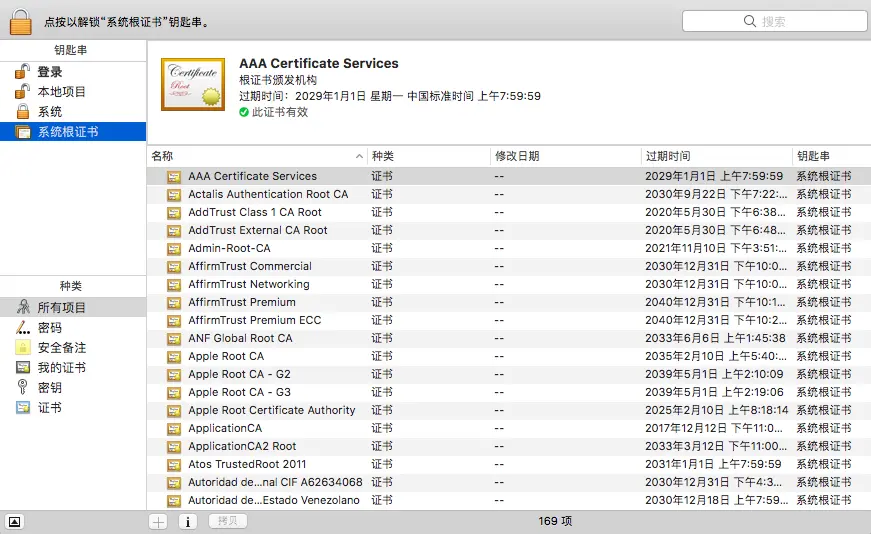Select Admin-Root-CA certificate row

[x=509, y=248]
